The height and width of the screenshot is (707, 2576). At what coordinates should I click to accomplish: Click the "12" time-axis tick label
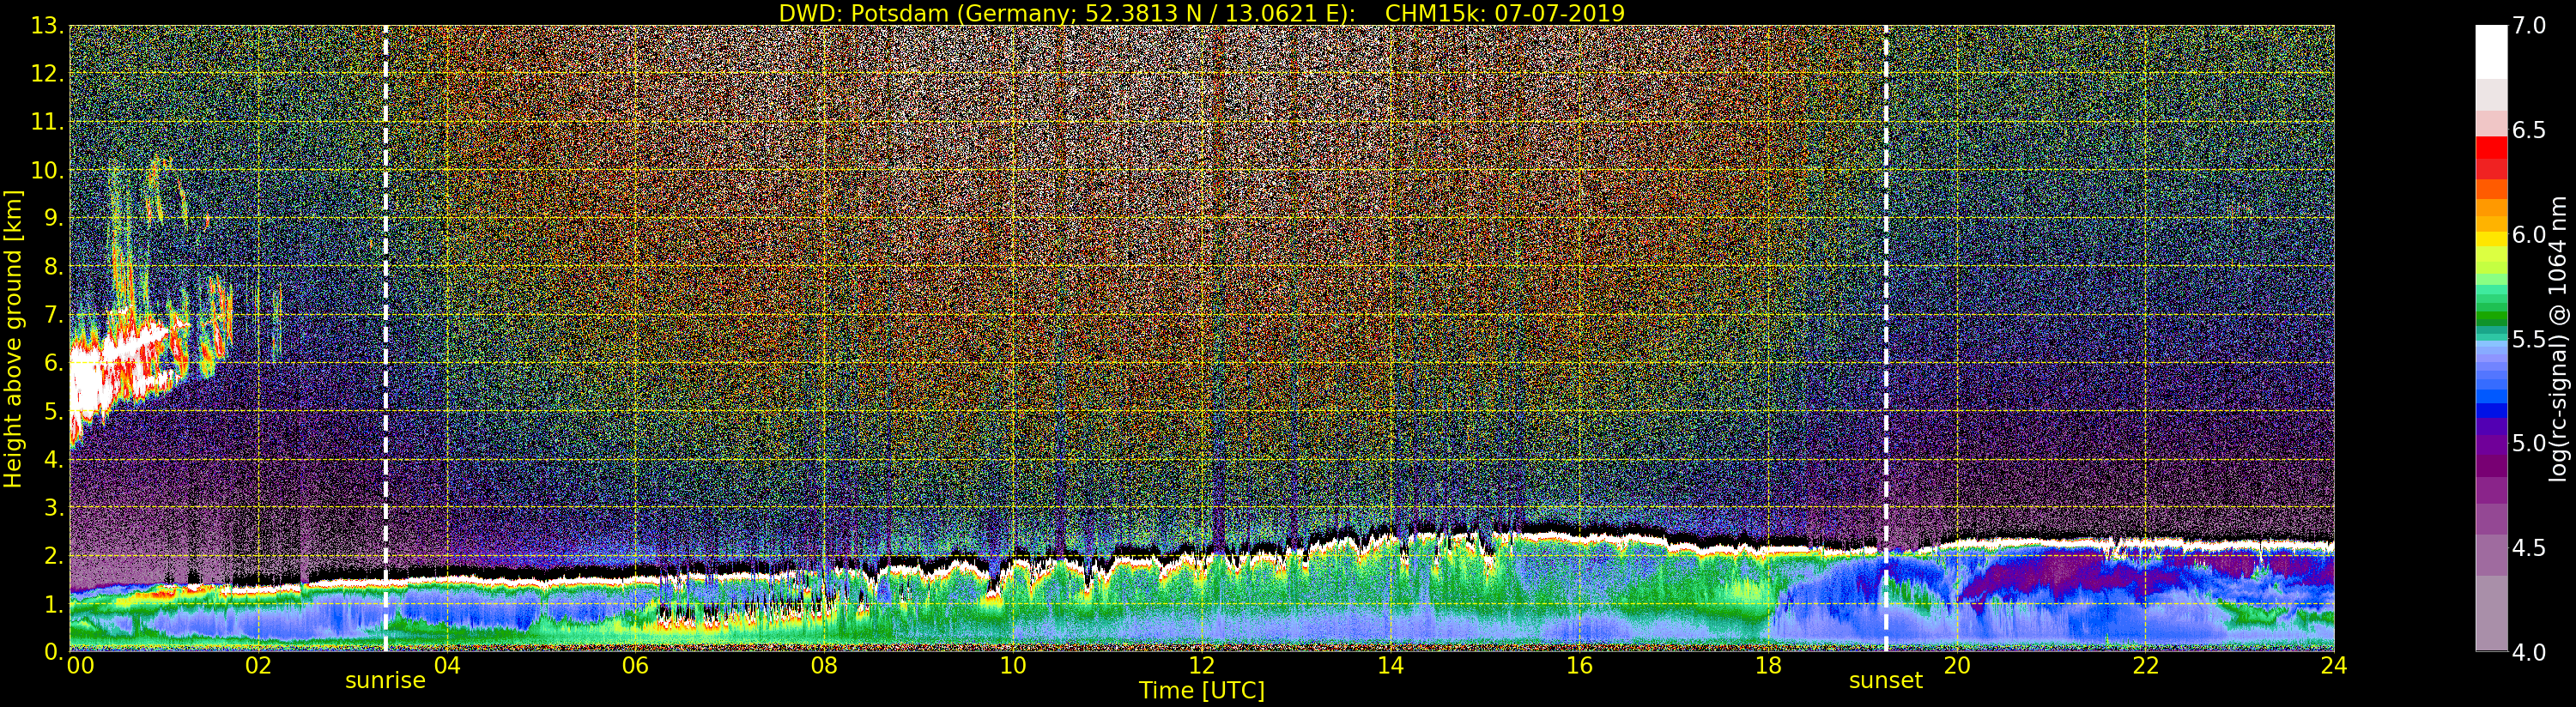click(x=1202, y=665)
